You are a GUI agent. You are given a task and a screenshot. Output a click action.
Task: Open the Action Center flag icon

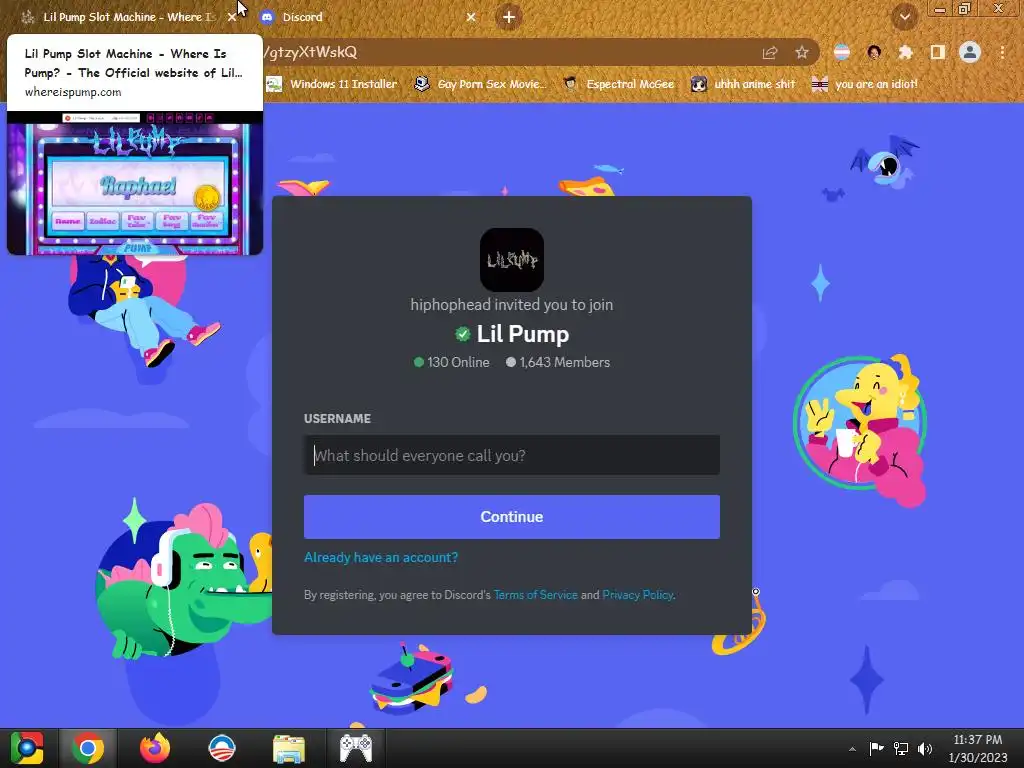(876, 748)
